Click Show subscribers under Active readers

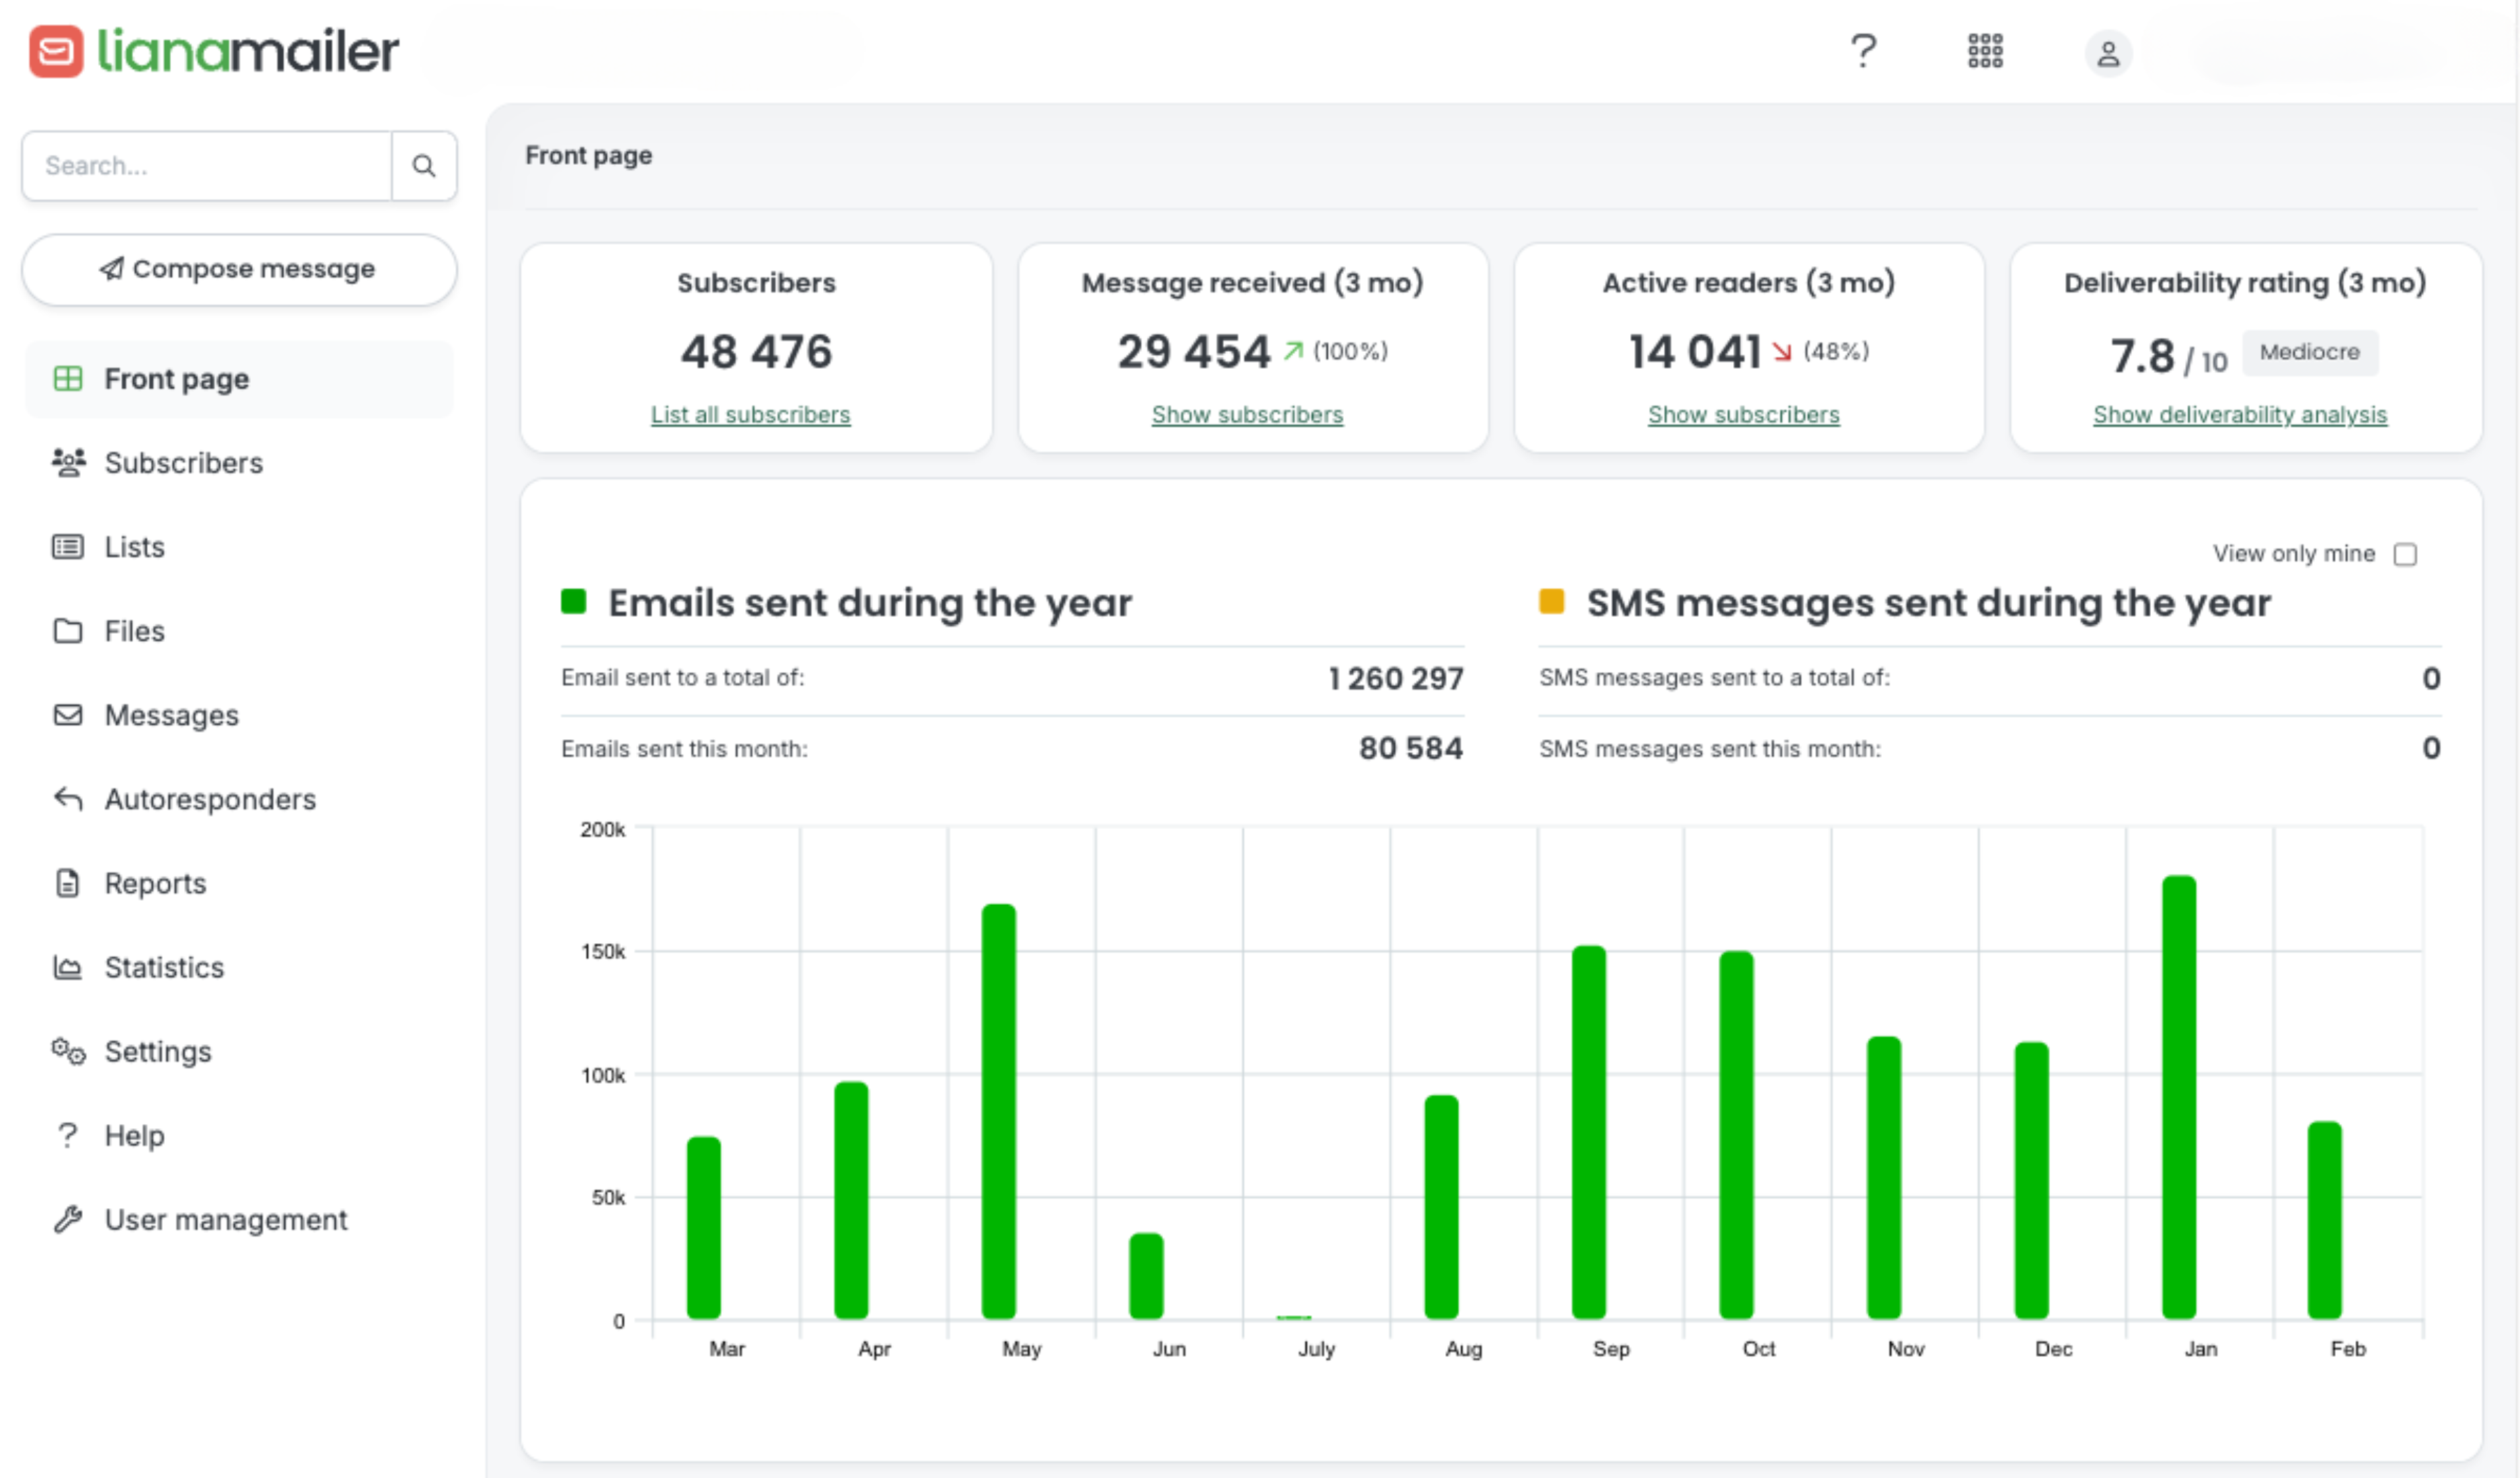point(1743,414)
